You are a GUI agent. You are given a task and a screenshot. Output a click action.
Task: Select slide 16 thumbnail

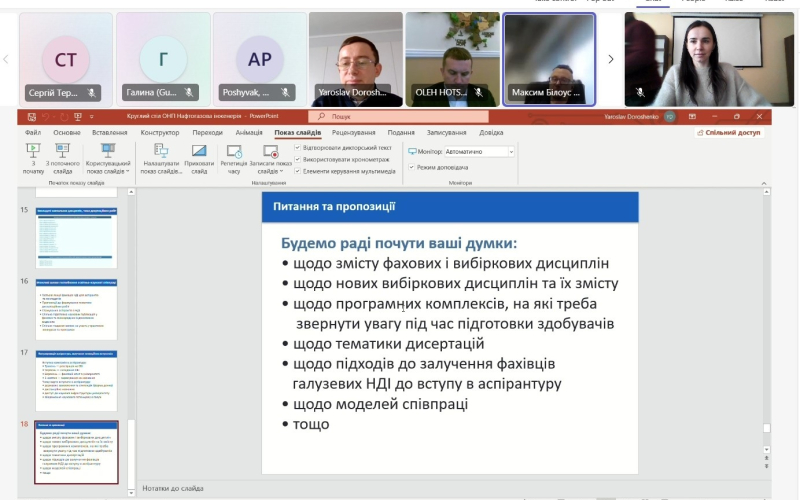pyautogui.click(x=76, y=309)
